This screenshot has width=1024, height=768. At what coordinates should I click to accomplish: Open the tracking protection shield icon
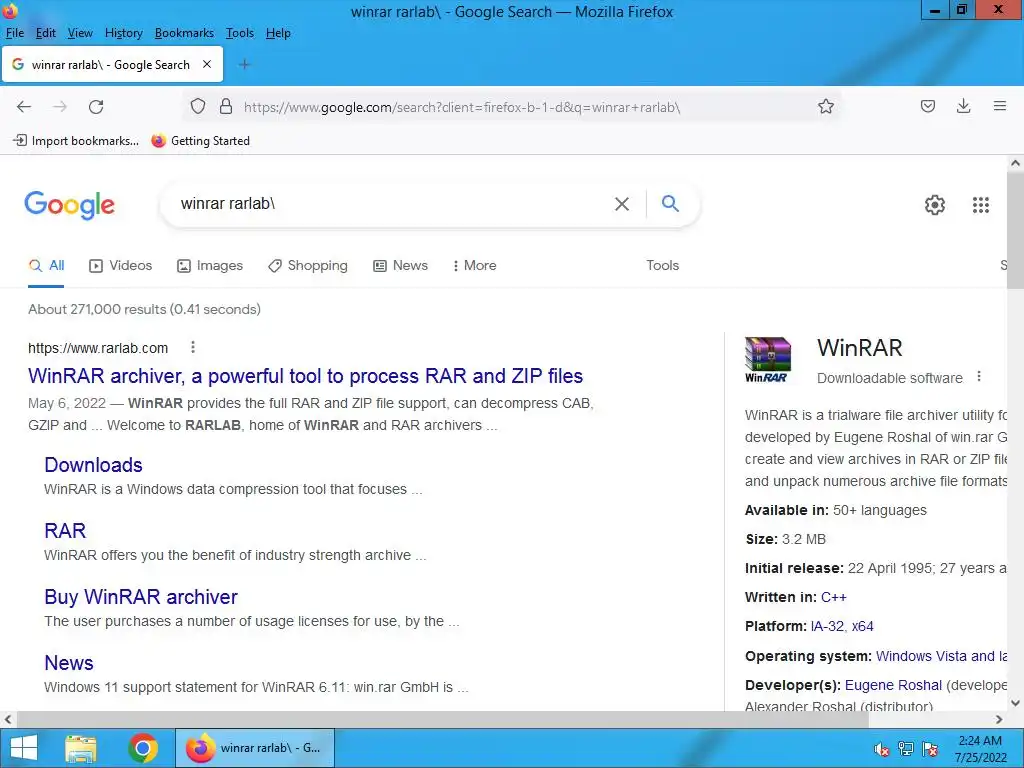click(198, 106)
